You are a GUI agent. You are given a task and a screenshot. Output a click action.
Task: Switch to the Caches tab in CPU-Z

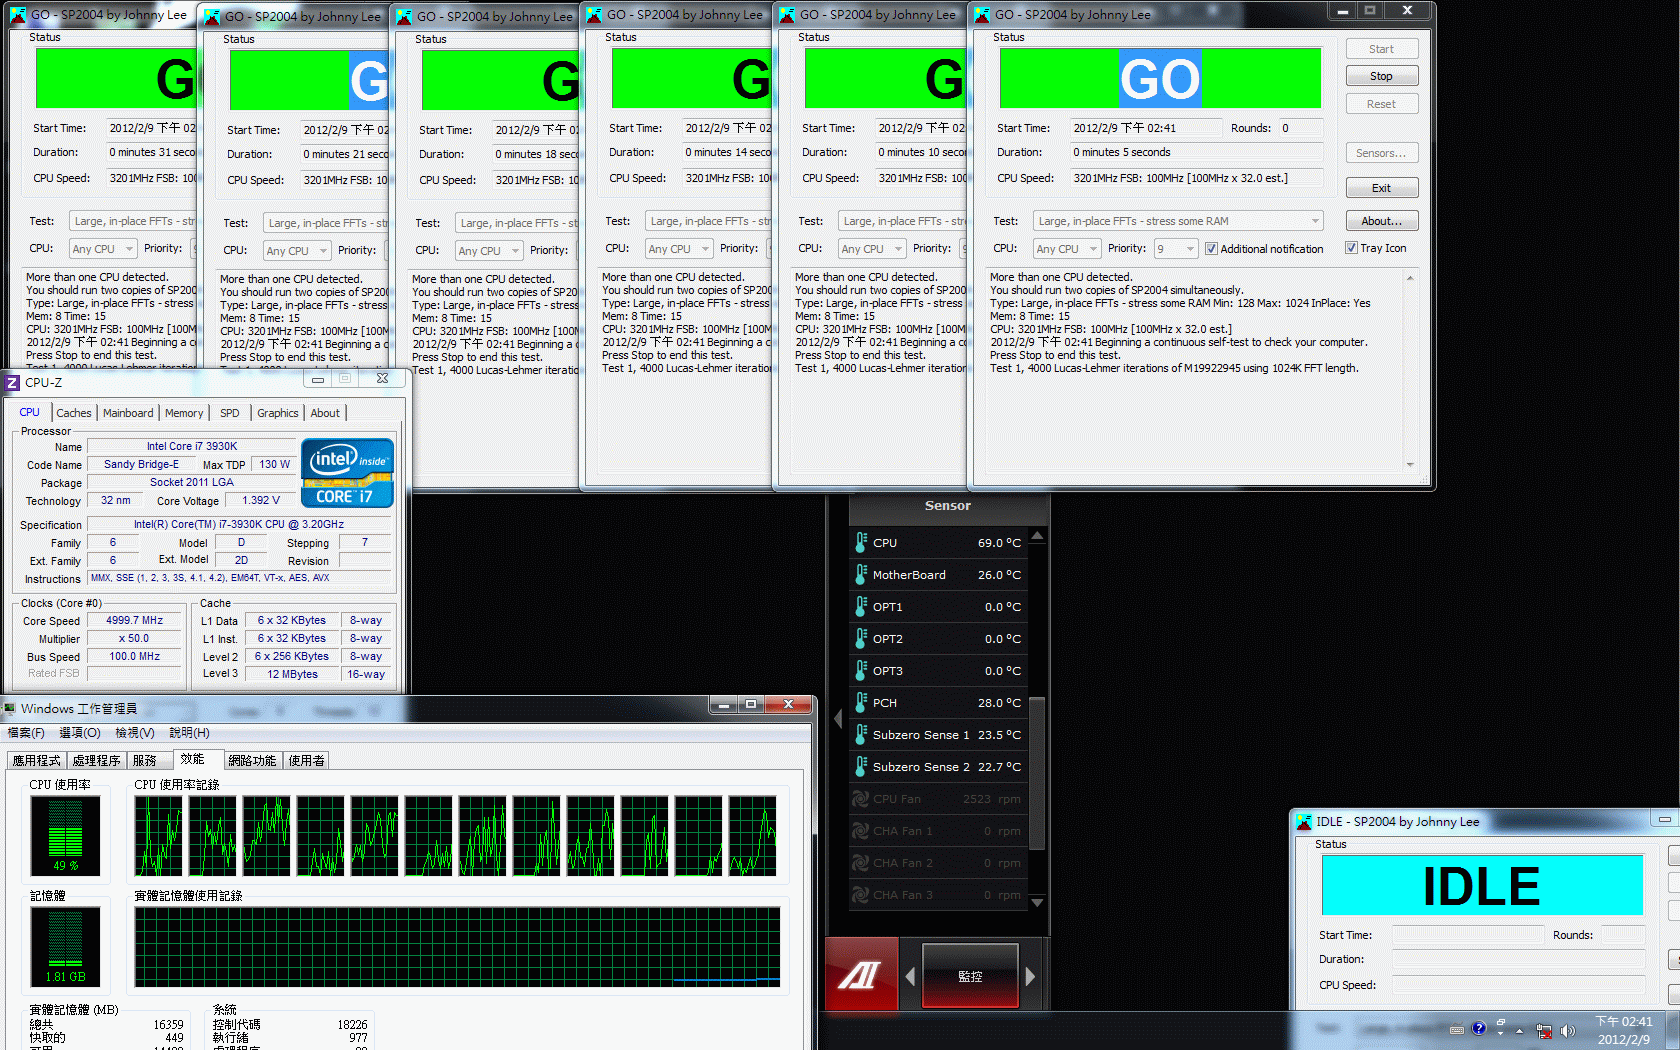click(x=74, y=413)
